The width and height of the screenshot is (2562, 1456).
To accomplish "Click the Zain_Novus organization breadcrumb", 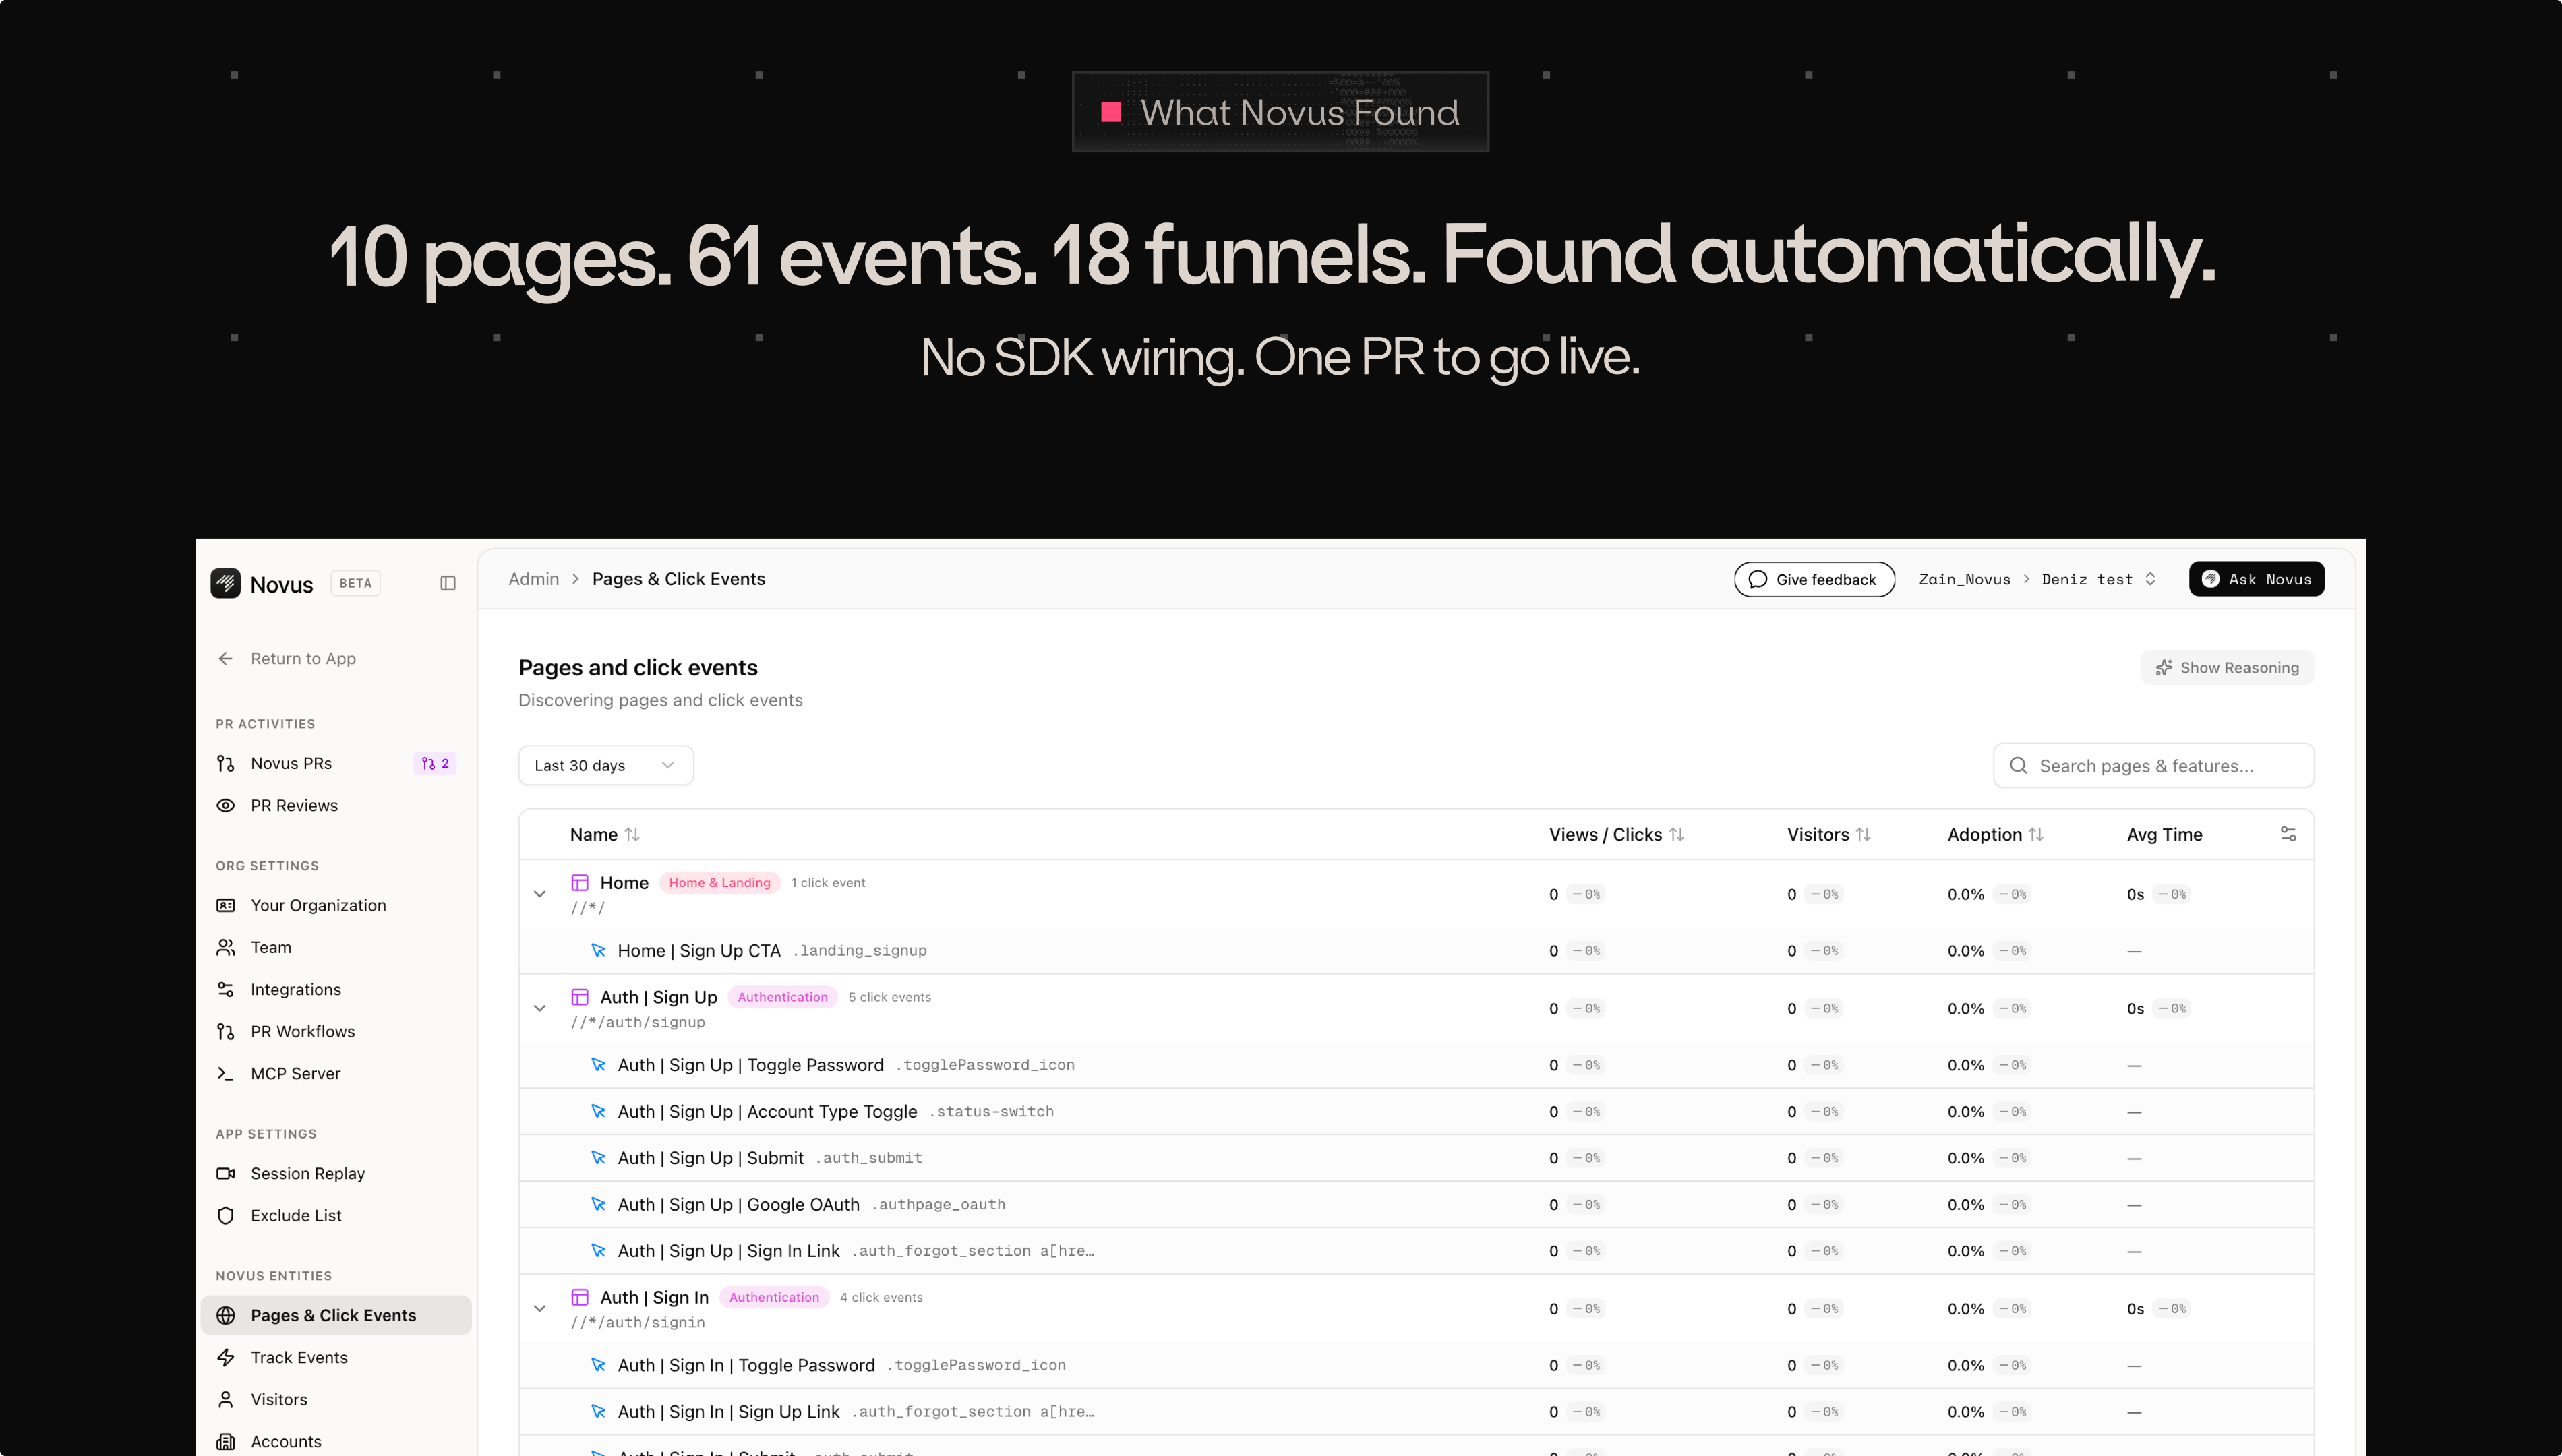I will (x=1964, y=579).
